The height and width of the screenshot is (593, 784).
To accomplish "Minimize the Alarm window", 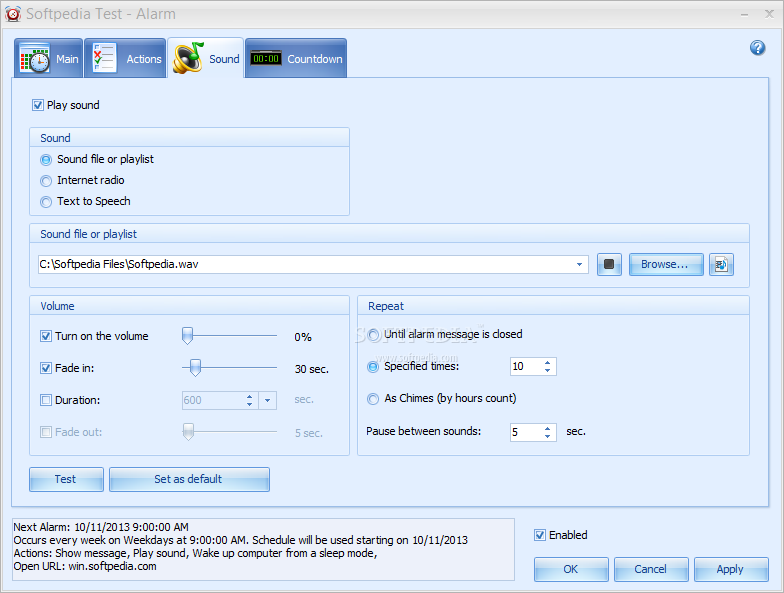I will (x=744, y=14).
